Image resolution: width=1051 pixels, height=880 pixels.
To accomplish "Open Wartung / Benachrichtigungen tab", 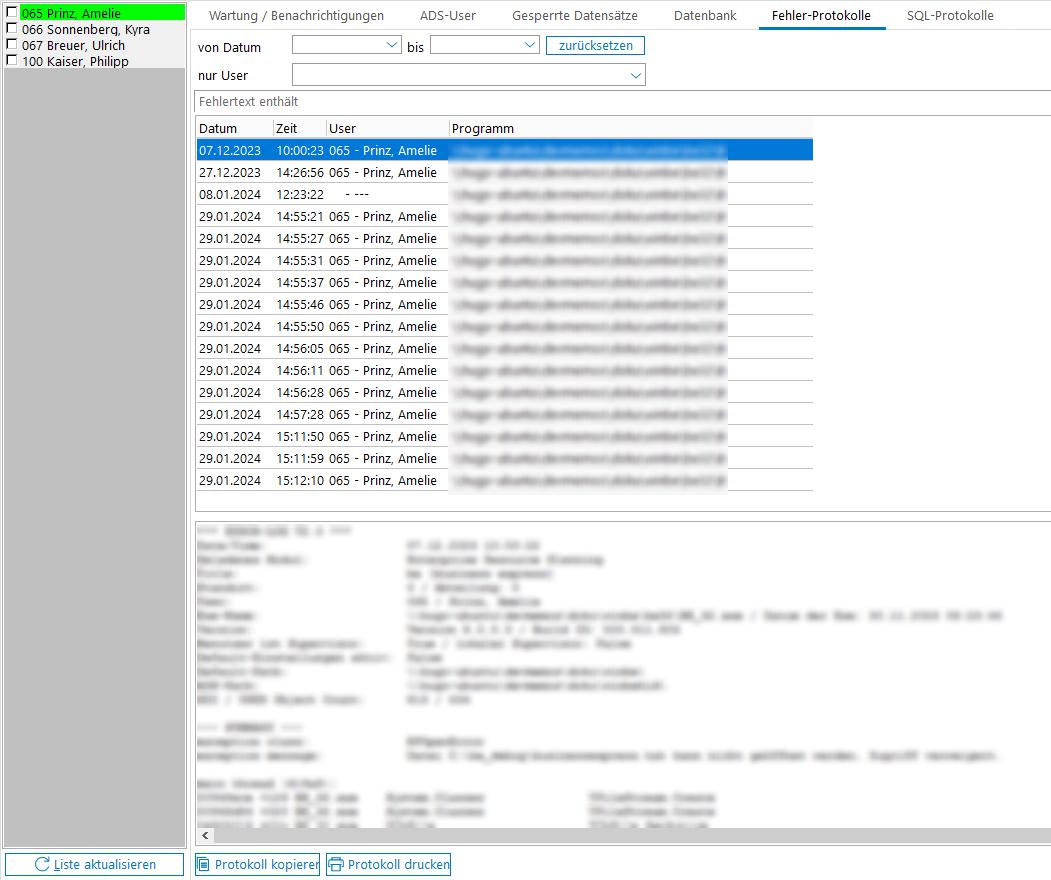I will click(296, 16).
